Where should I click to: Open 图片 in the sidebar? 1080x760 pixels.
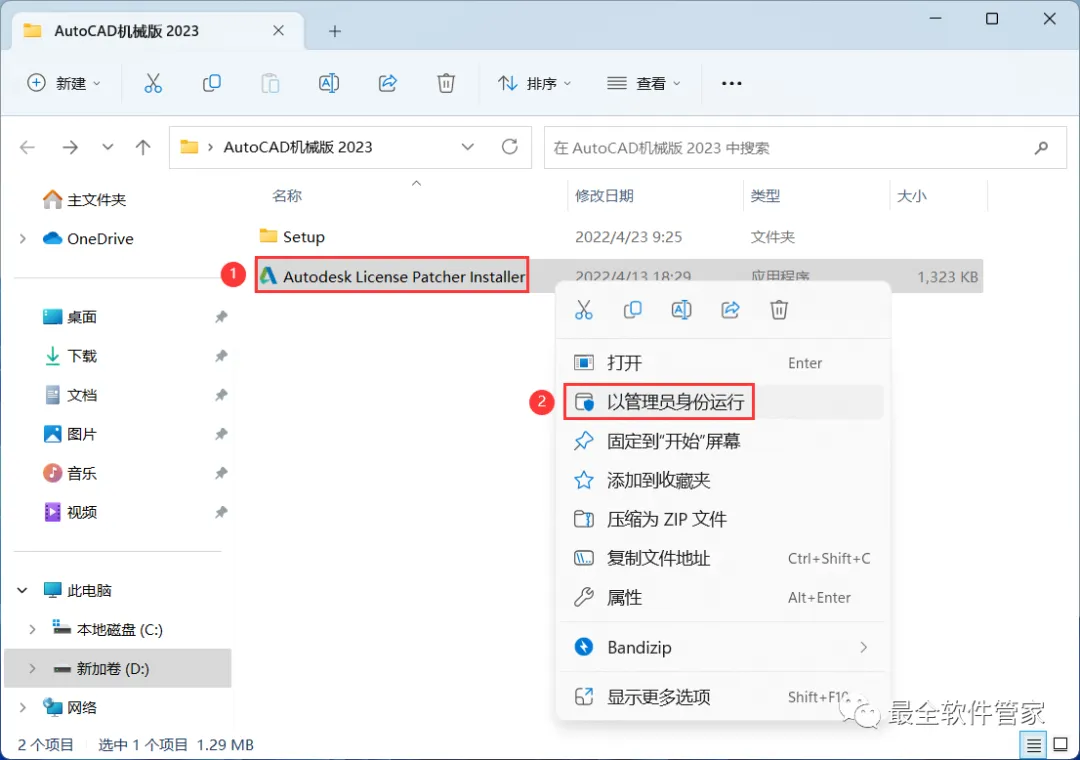pyautogui.click(x=70, y=434)
